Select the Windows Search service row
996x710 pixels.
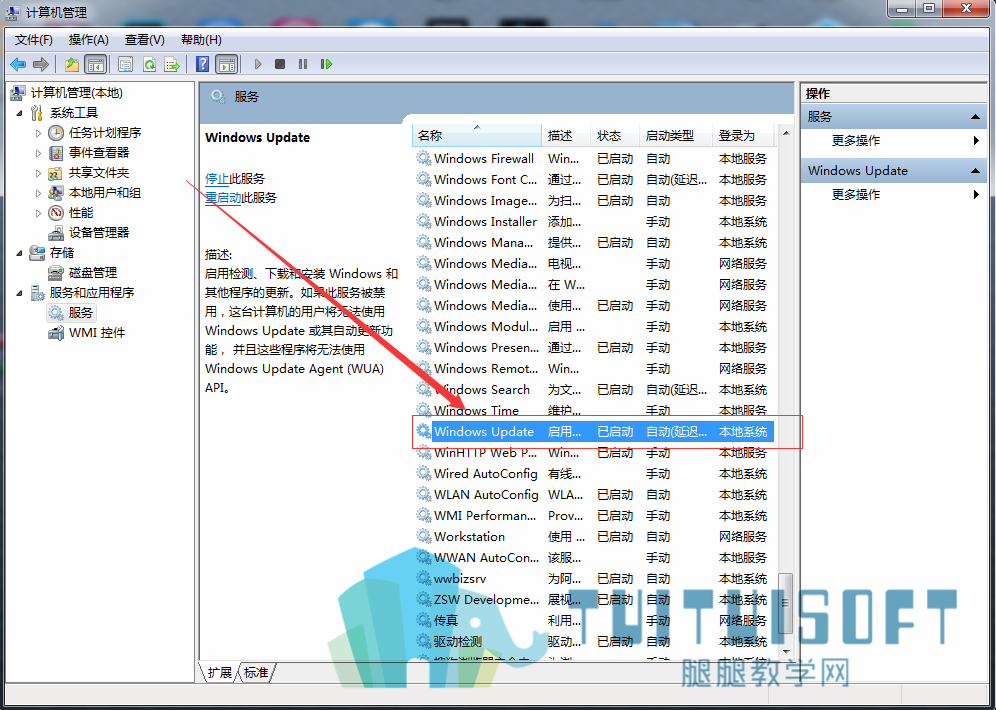[594, 389]
